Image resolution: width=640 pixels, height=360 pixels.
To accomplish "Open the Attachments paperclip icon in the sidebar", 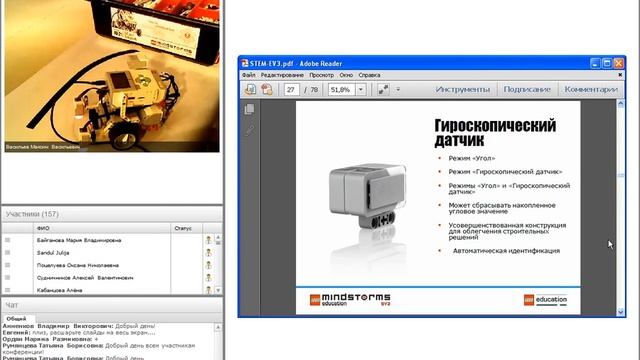I will (x=249, y=130).
